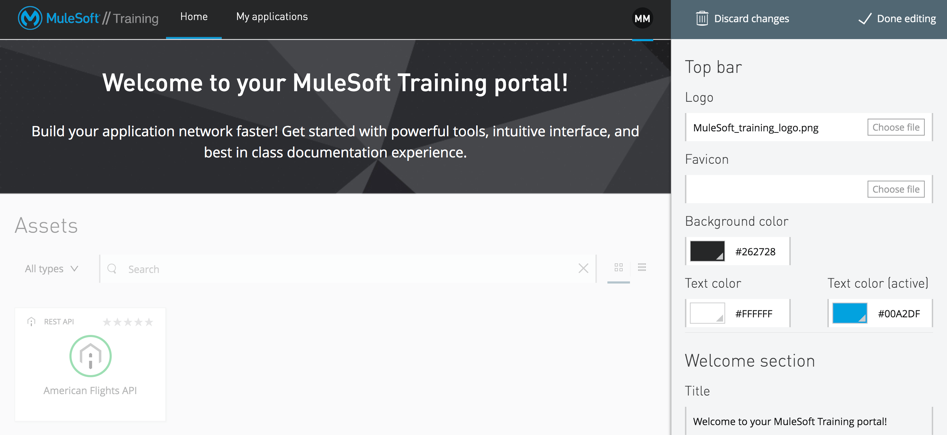Rate American Flights API five stars

coord(149,322)
